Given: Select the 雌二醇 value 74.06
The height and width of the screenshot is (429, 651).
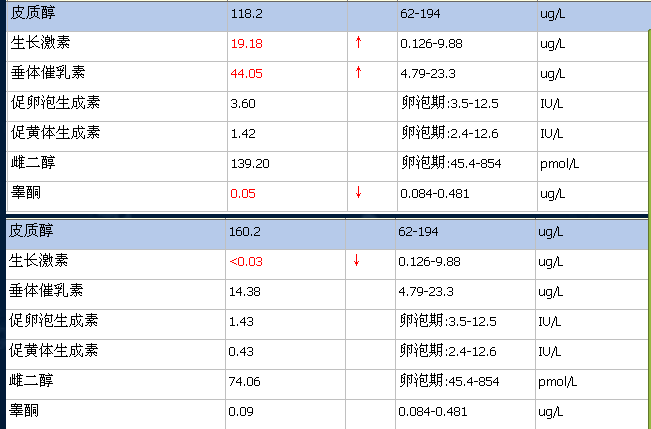Looking at the screenshot, I should (246, 381).
